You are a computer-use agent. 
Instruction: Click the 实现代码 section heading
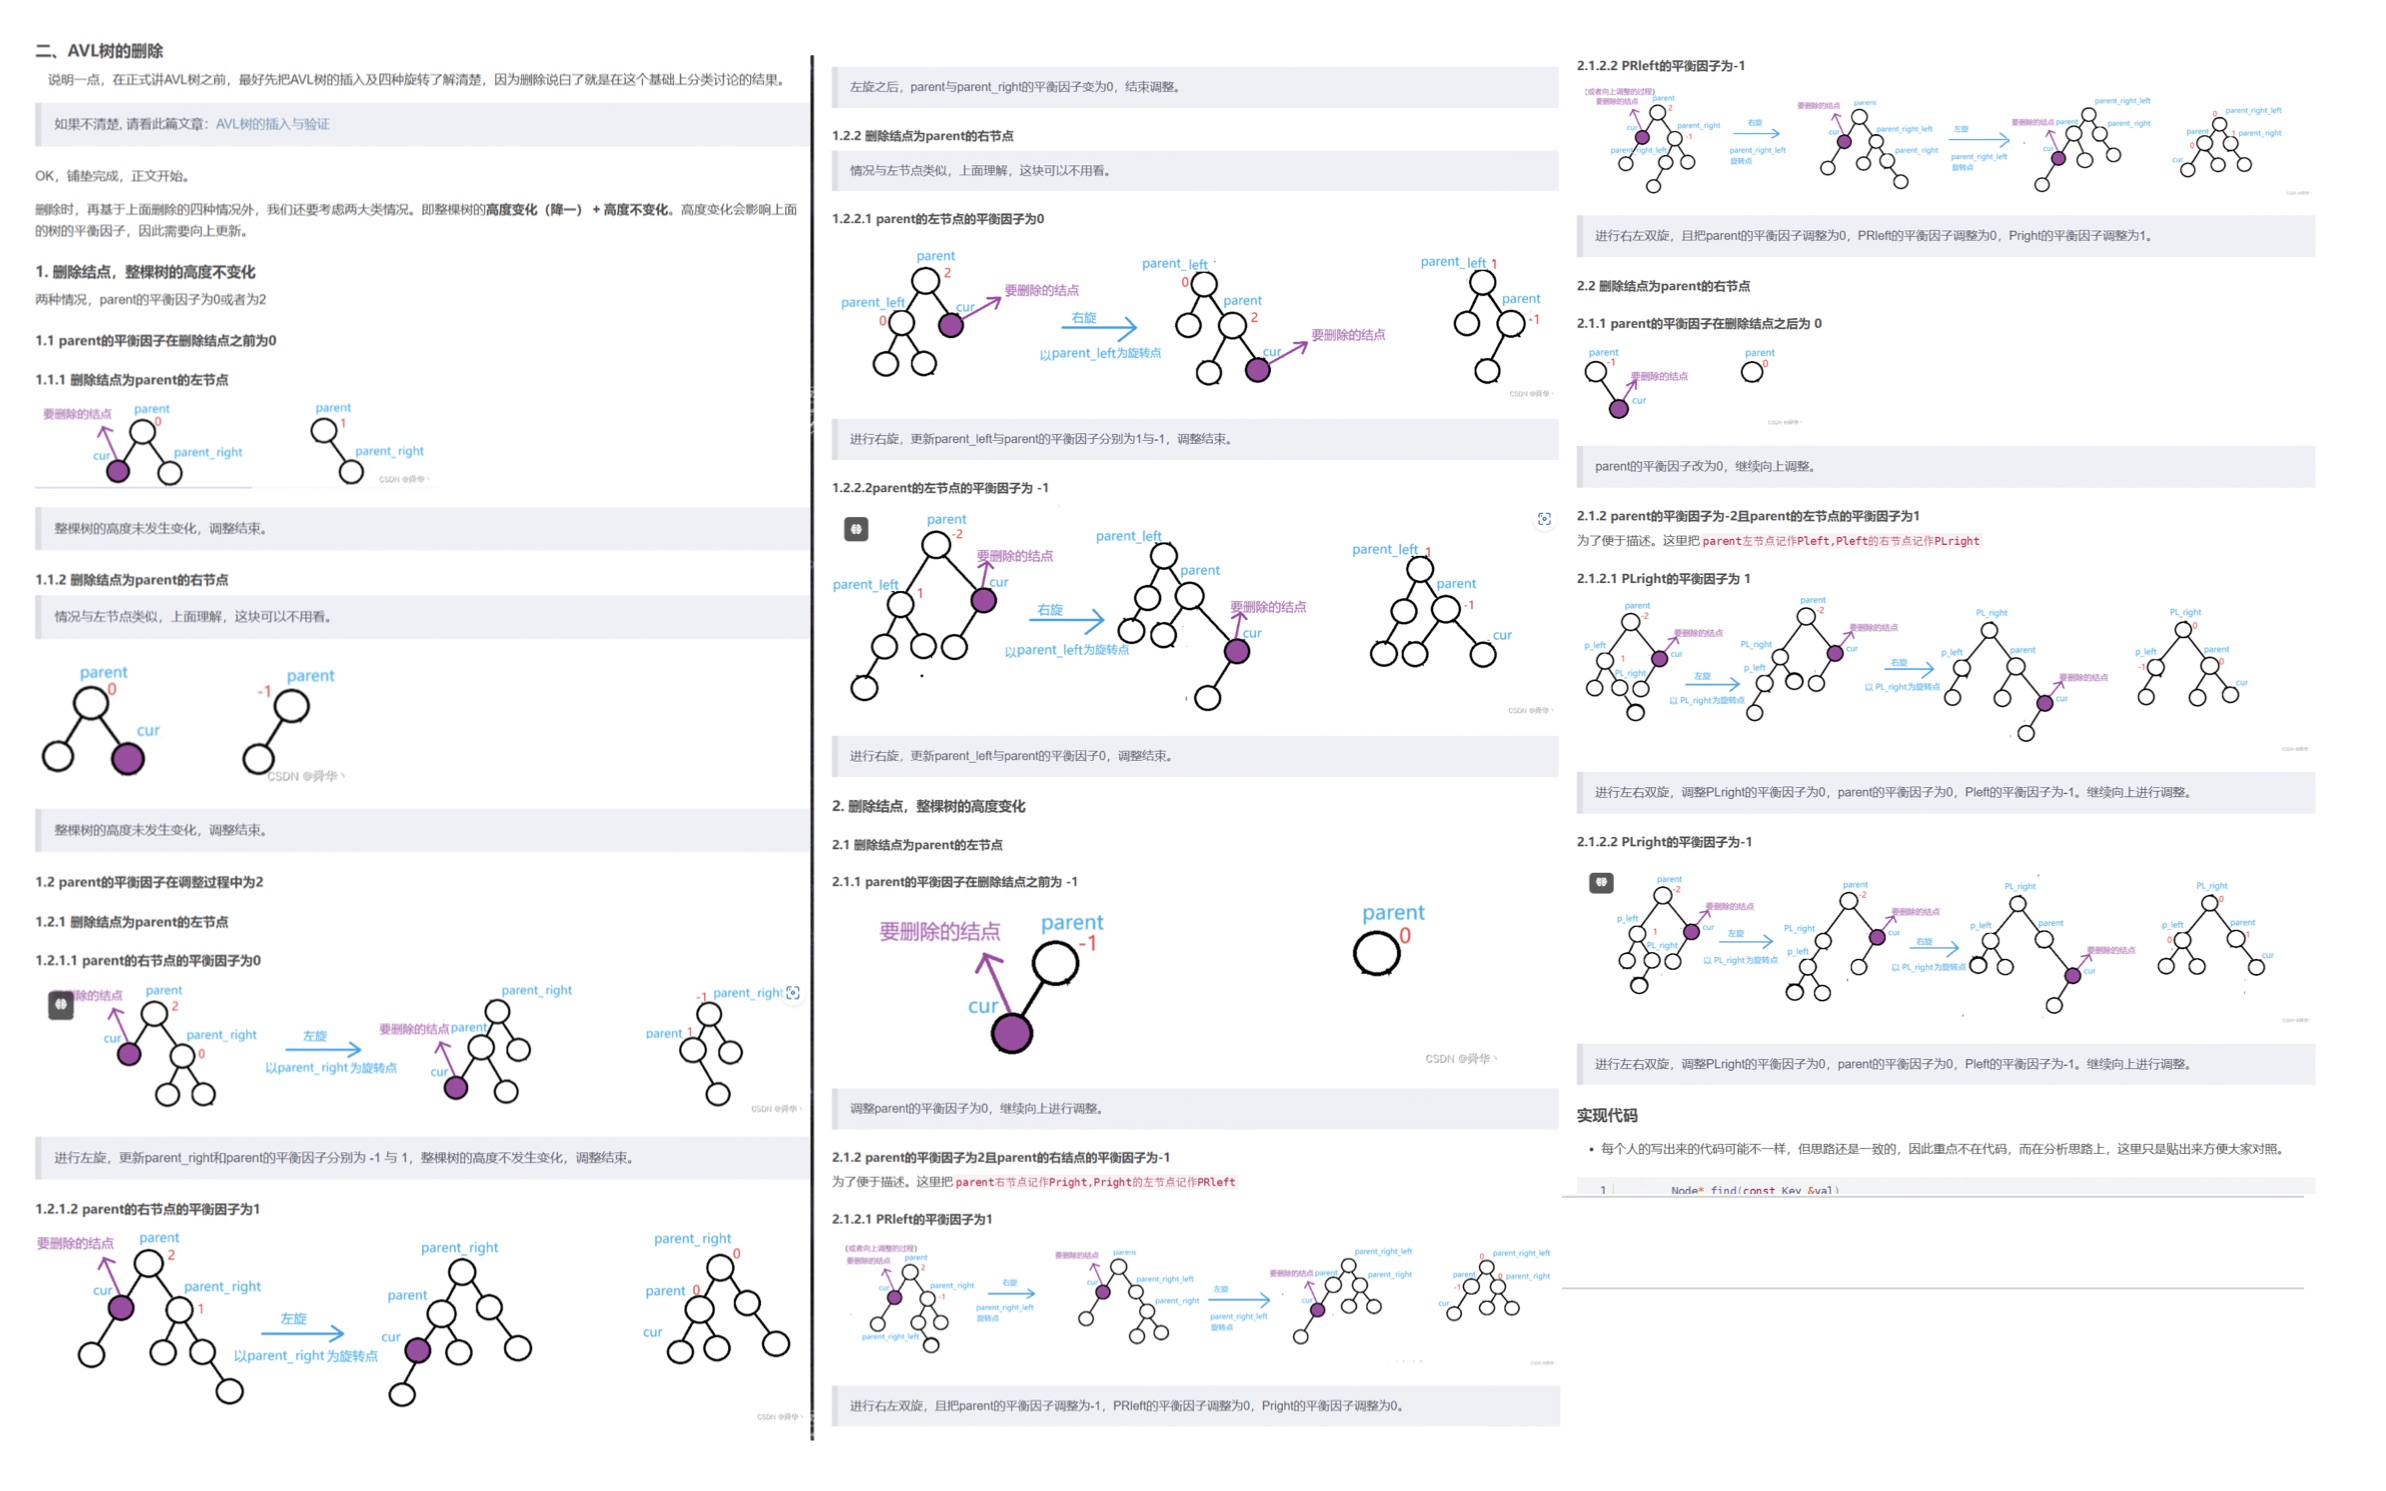tap(1607, 1115)
